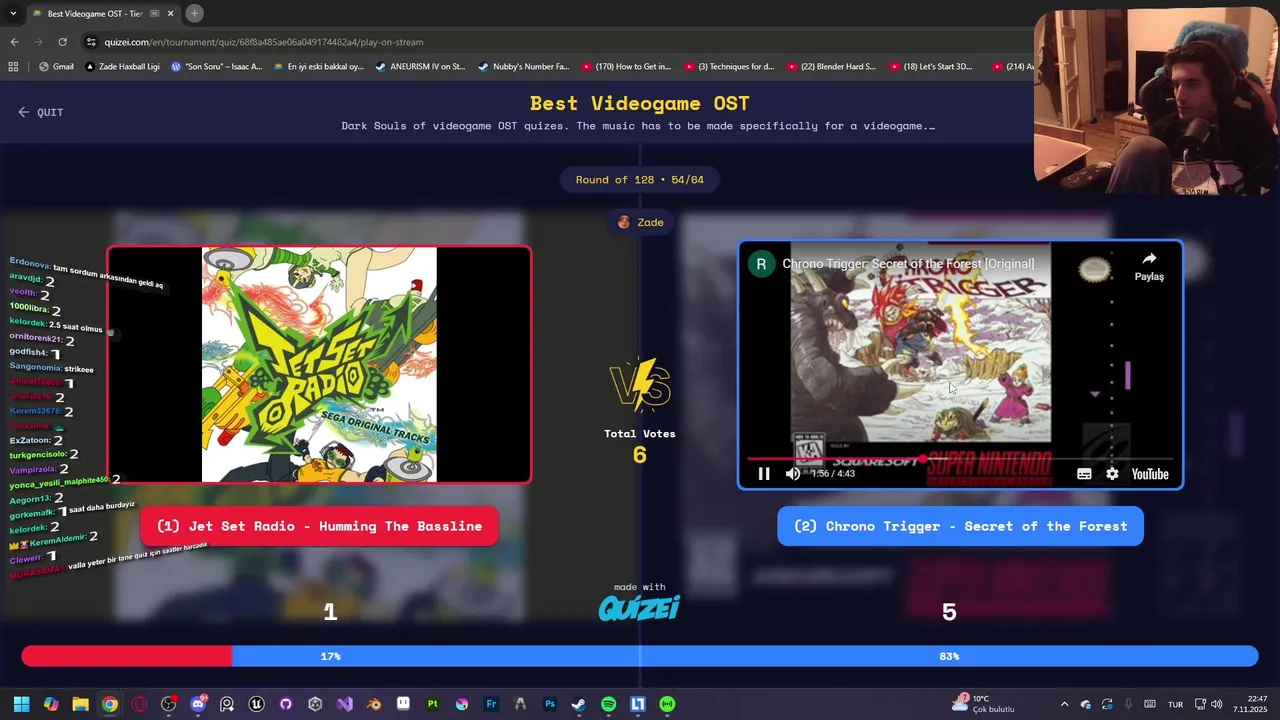Open Unreal Engine from taskbar
This screenshot has height=720, width=1280.
(256, 704)
